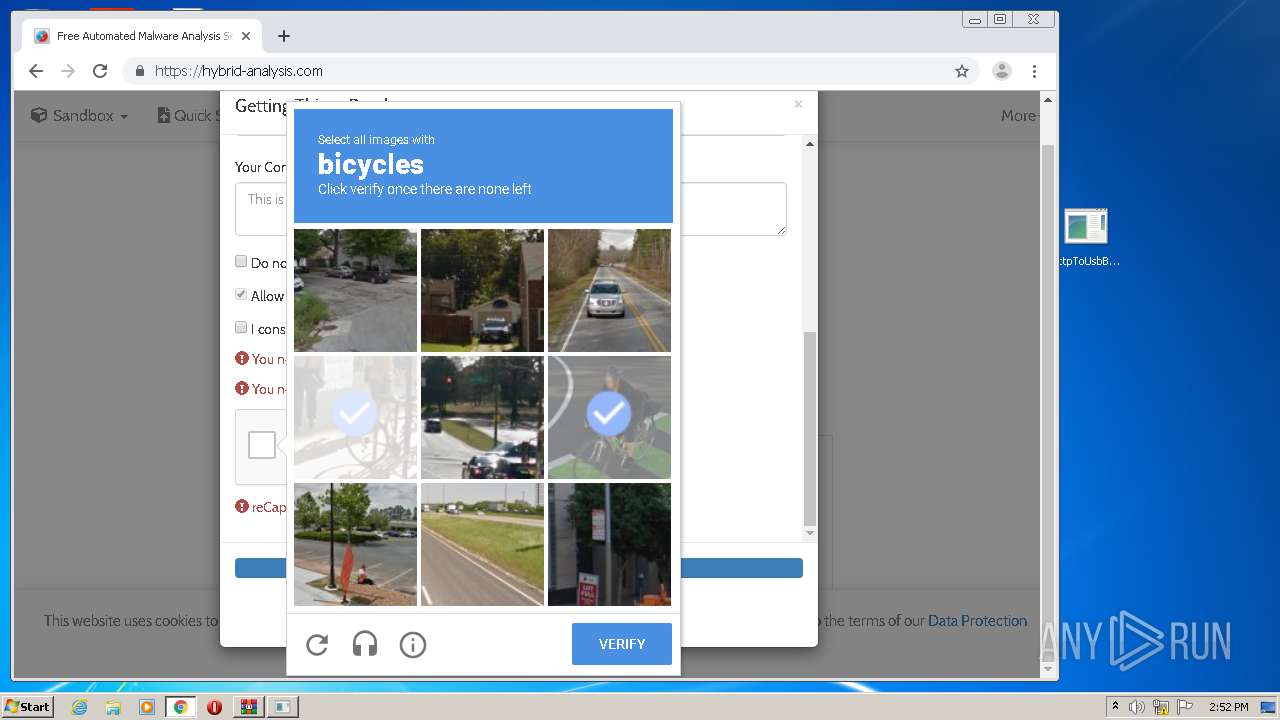Go back to the previous page
The width and height of the screenshot is (1280, 720).
pyautogui.click(x=36, y=71)
